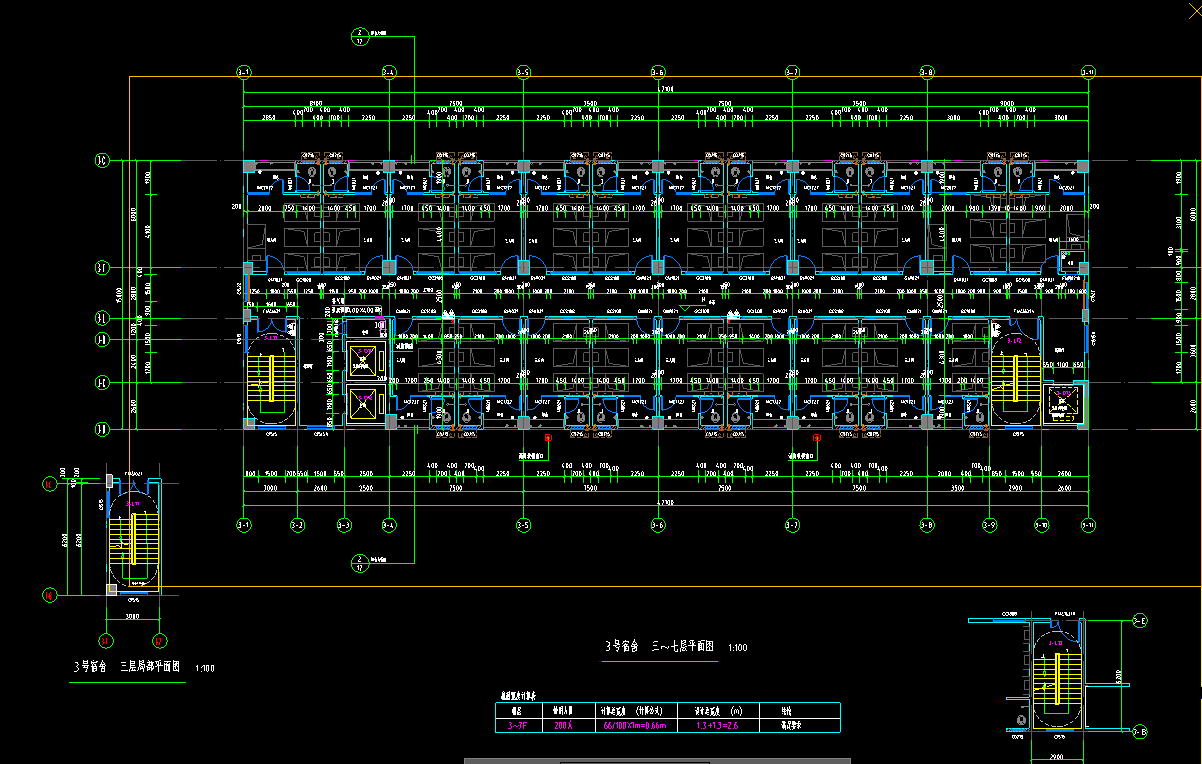Click grid axis bubble 3-2

click(297, 524)
